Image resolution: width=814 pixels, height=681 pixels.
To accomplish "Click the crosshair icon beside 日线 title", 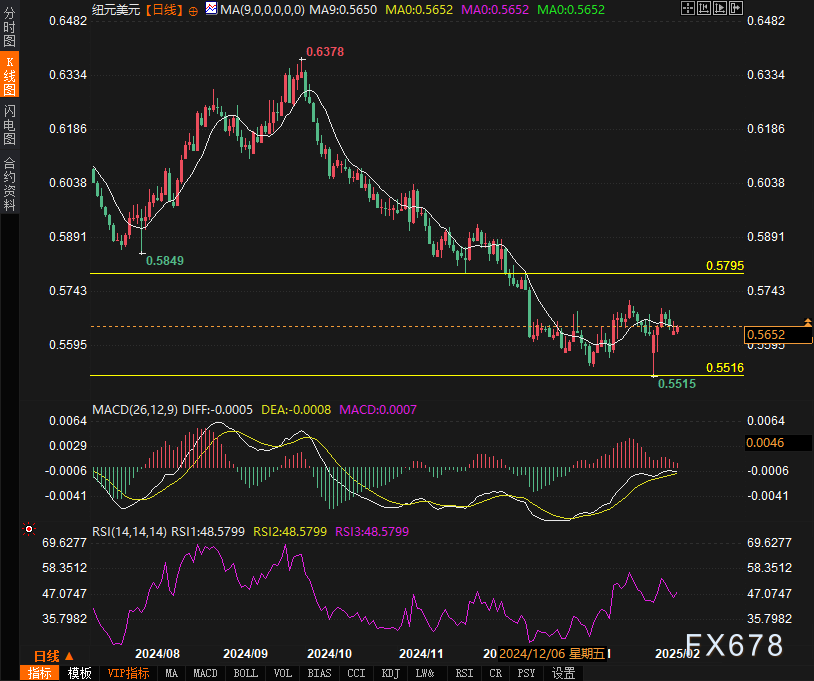I will pos(194,9).
